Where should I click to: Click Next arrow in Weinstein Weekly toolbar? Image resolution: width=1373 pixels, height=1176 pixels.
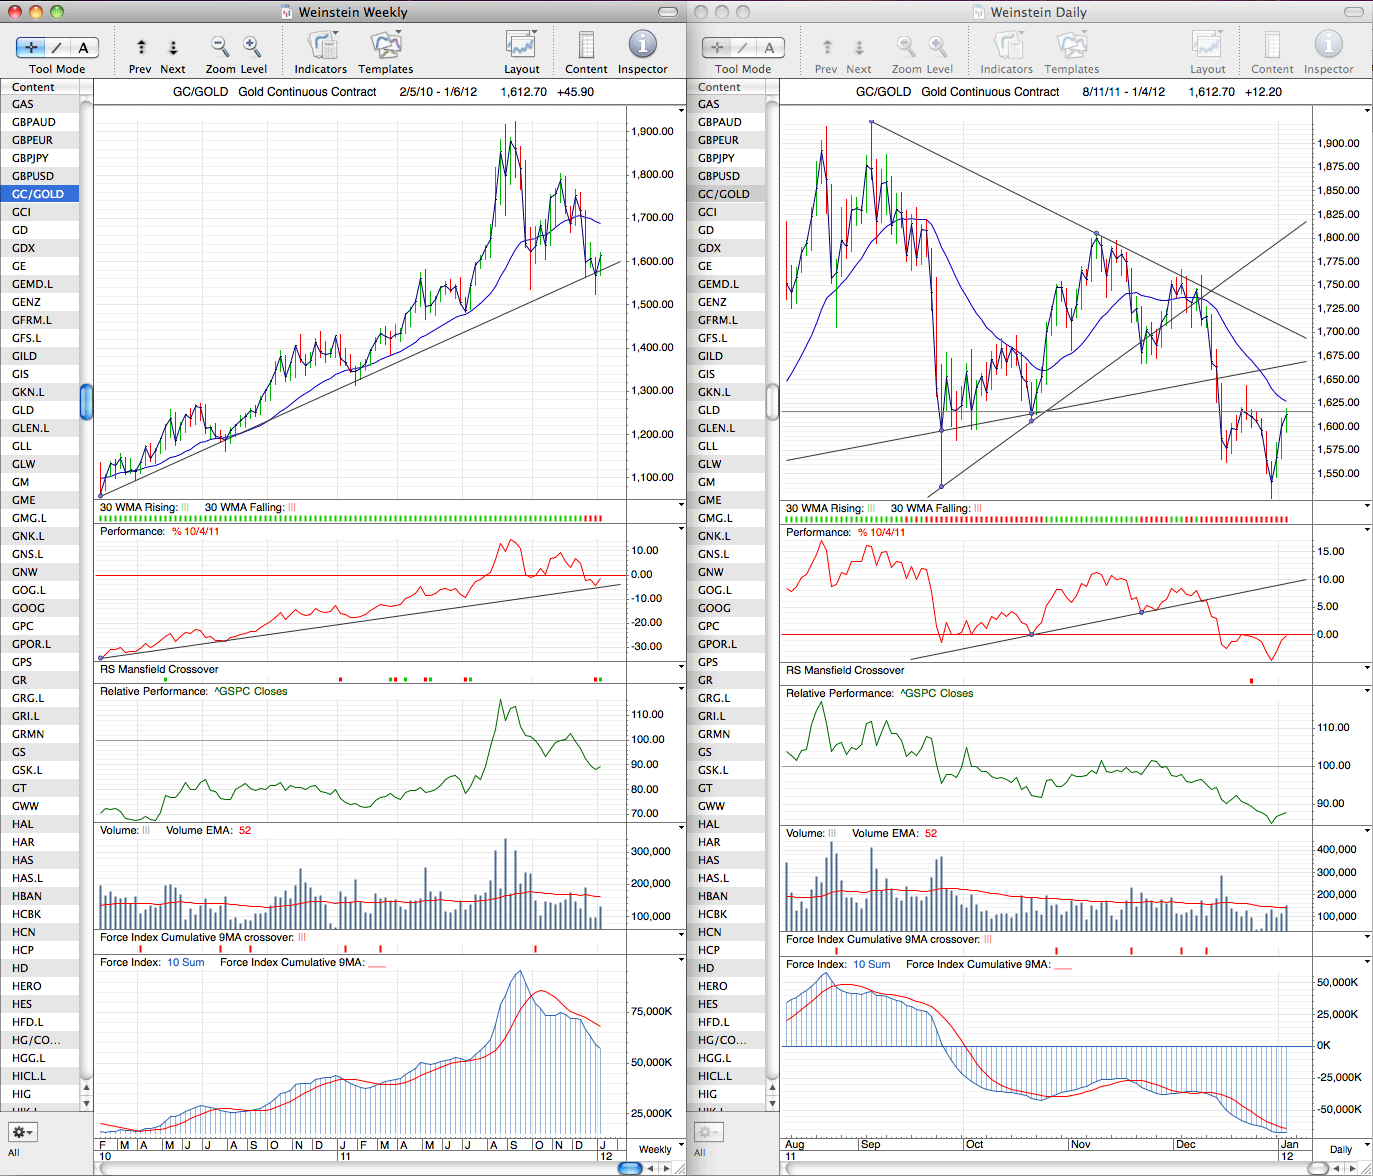pos(173,47)
